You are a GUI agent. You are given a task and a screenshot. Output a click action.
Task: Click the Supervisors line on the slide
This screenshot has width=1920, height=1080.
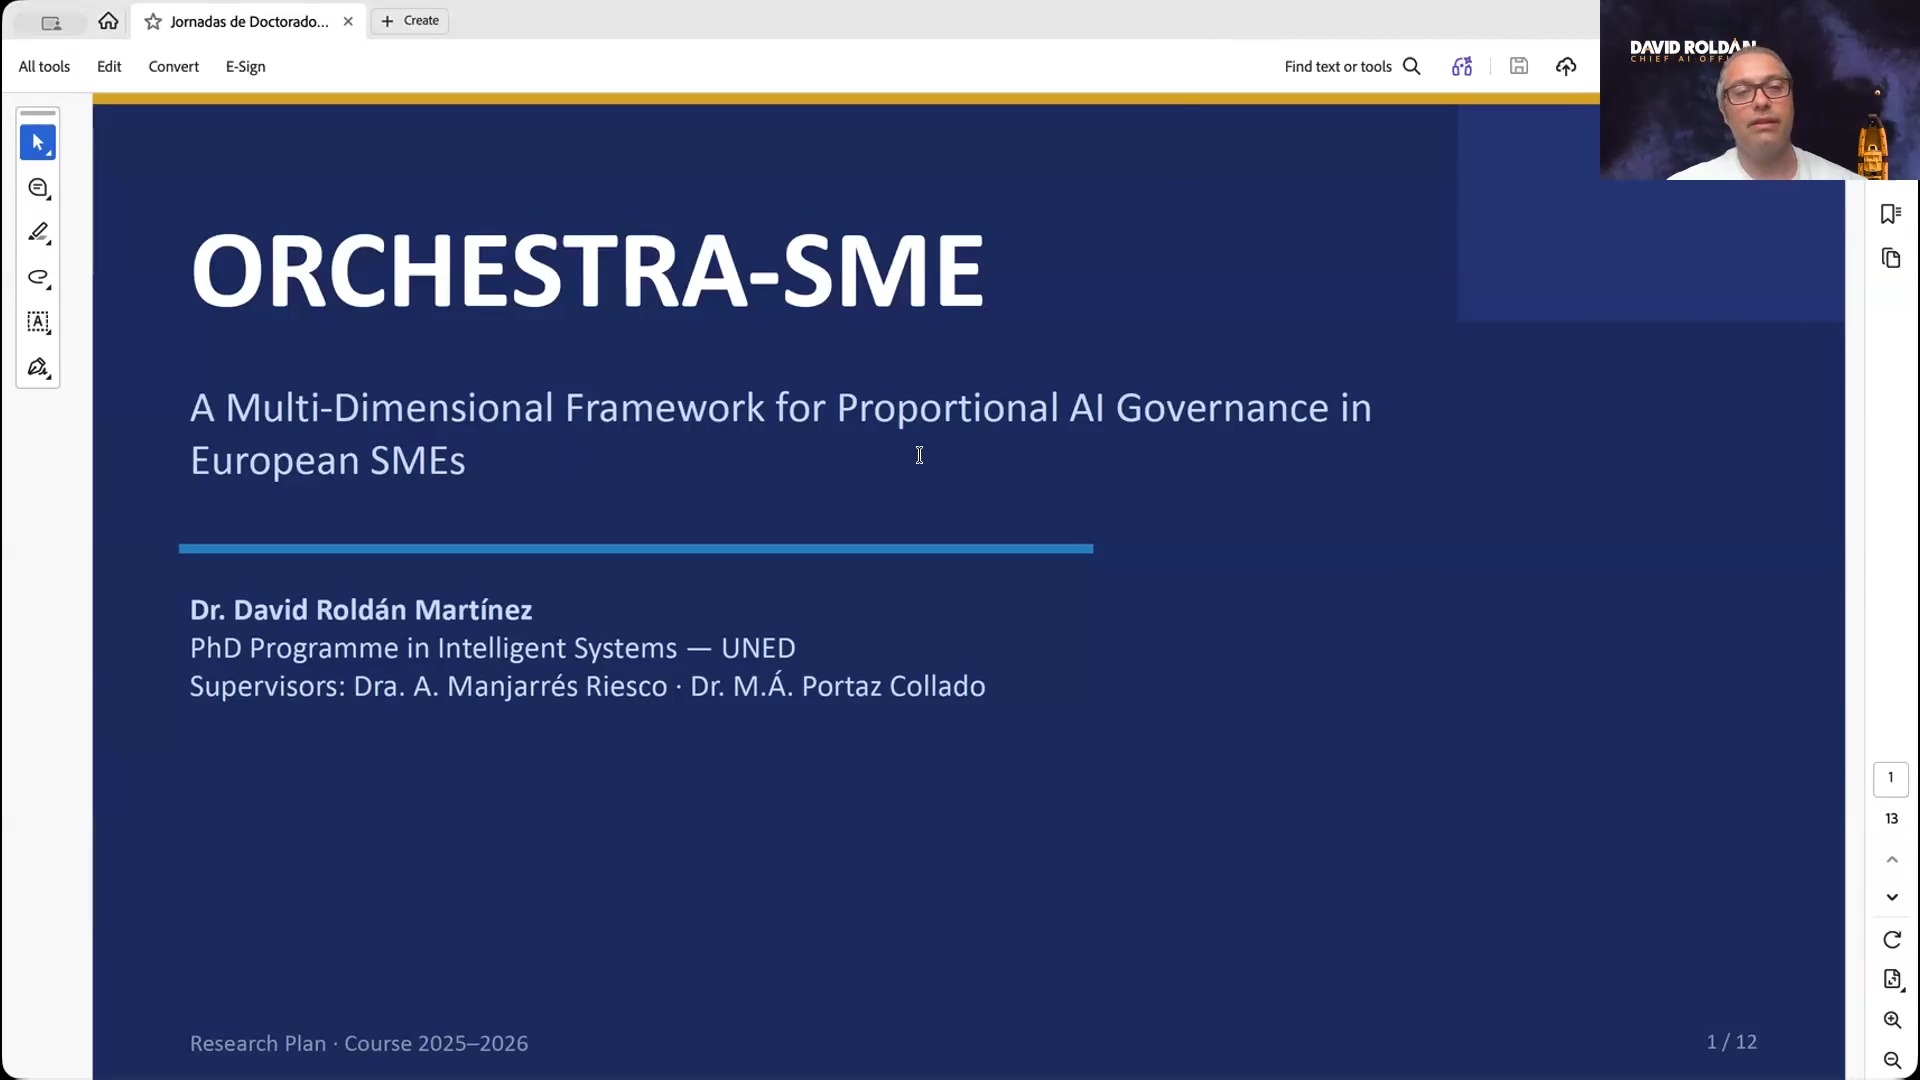click(x=588, y=686)
